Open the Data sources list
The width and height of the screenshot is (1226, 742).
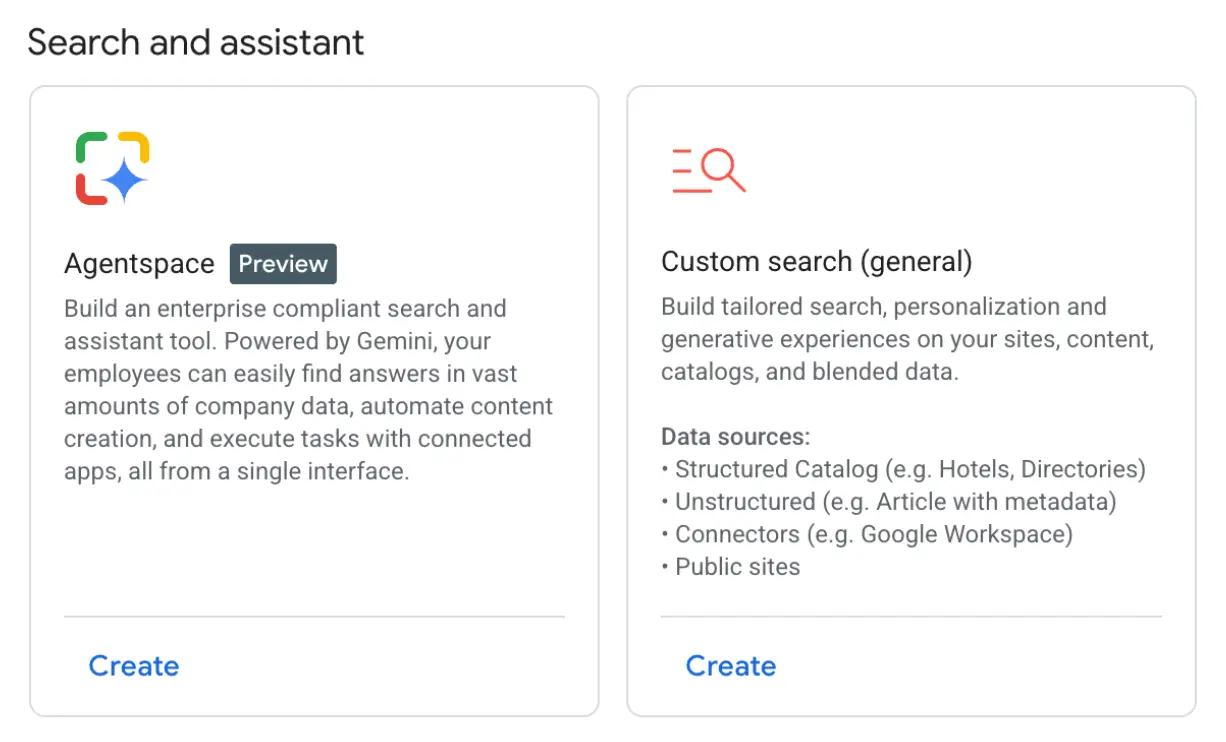(x=735, y=436)
